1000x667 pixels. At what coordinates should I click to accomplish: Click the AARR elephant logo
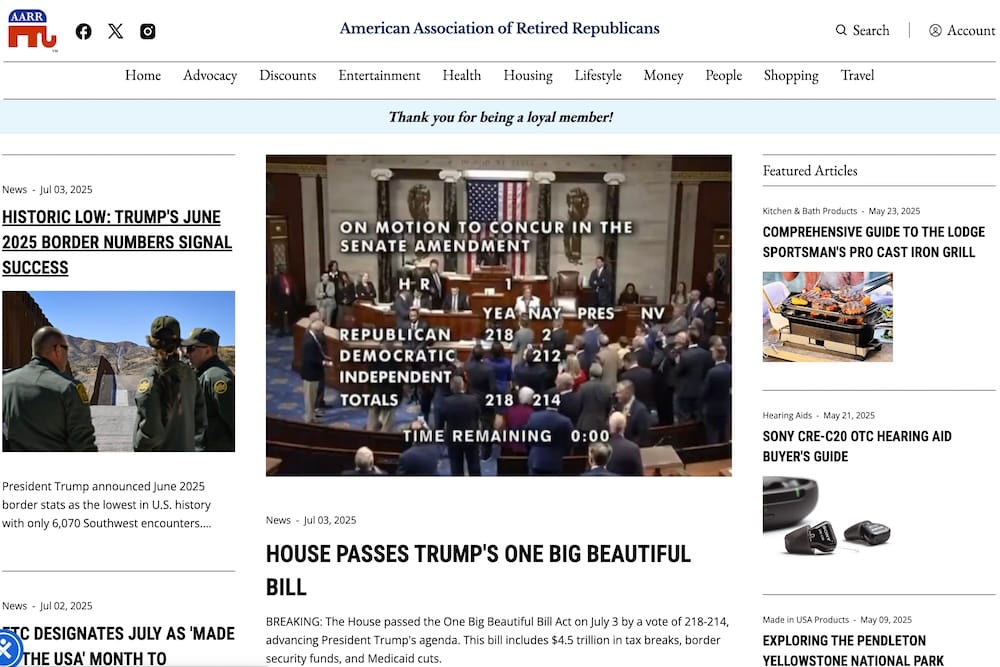point(32,30)
